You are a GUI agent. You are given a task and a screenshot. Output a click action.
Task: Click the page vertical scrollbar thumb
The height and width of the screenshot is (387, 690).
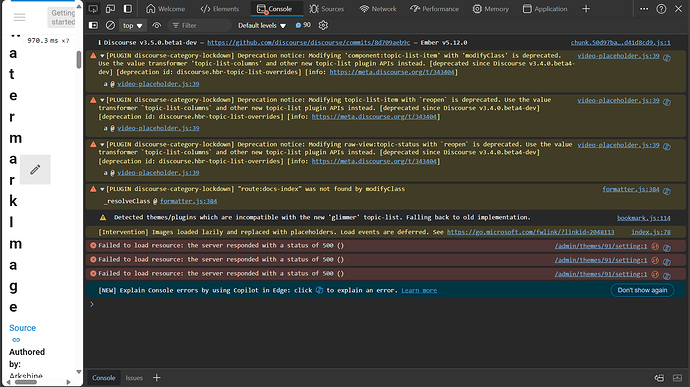pos(79,60)
